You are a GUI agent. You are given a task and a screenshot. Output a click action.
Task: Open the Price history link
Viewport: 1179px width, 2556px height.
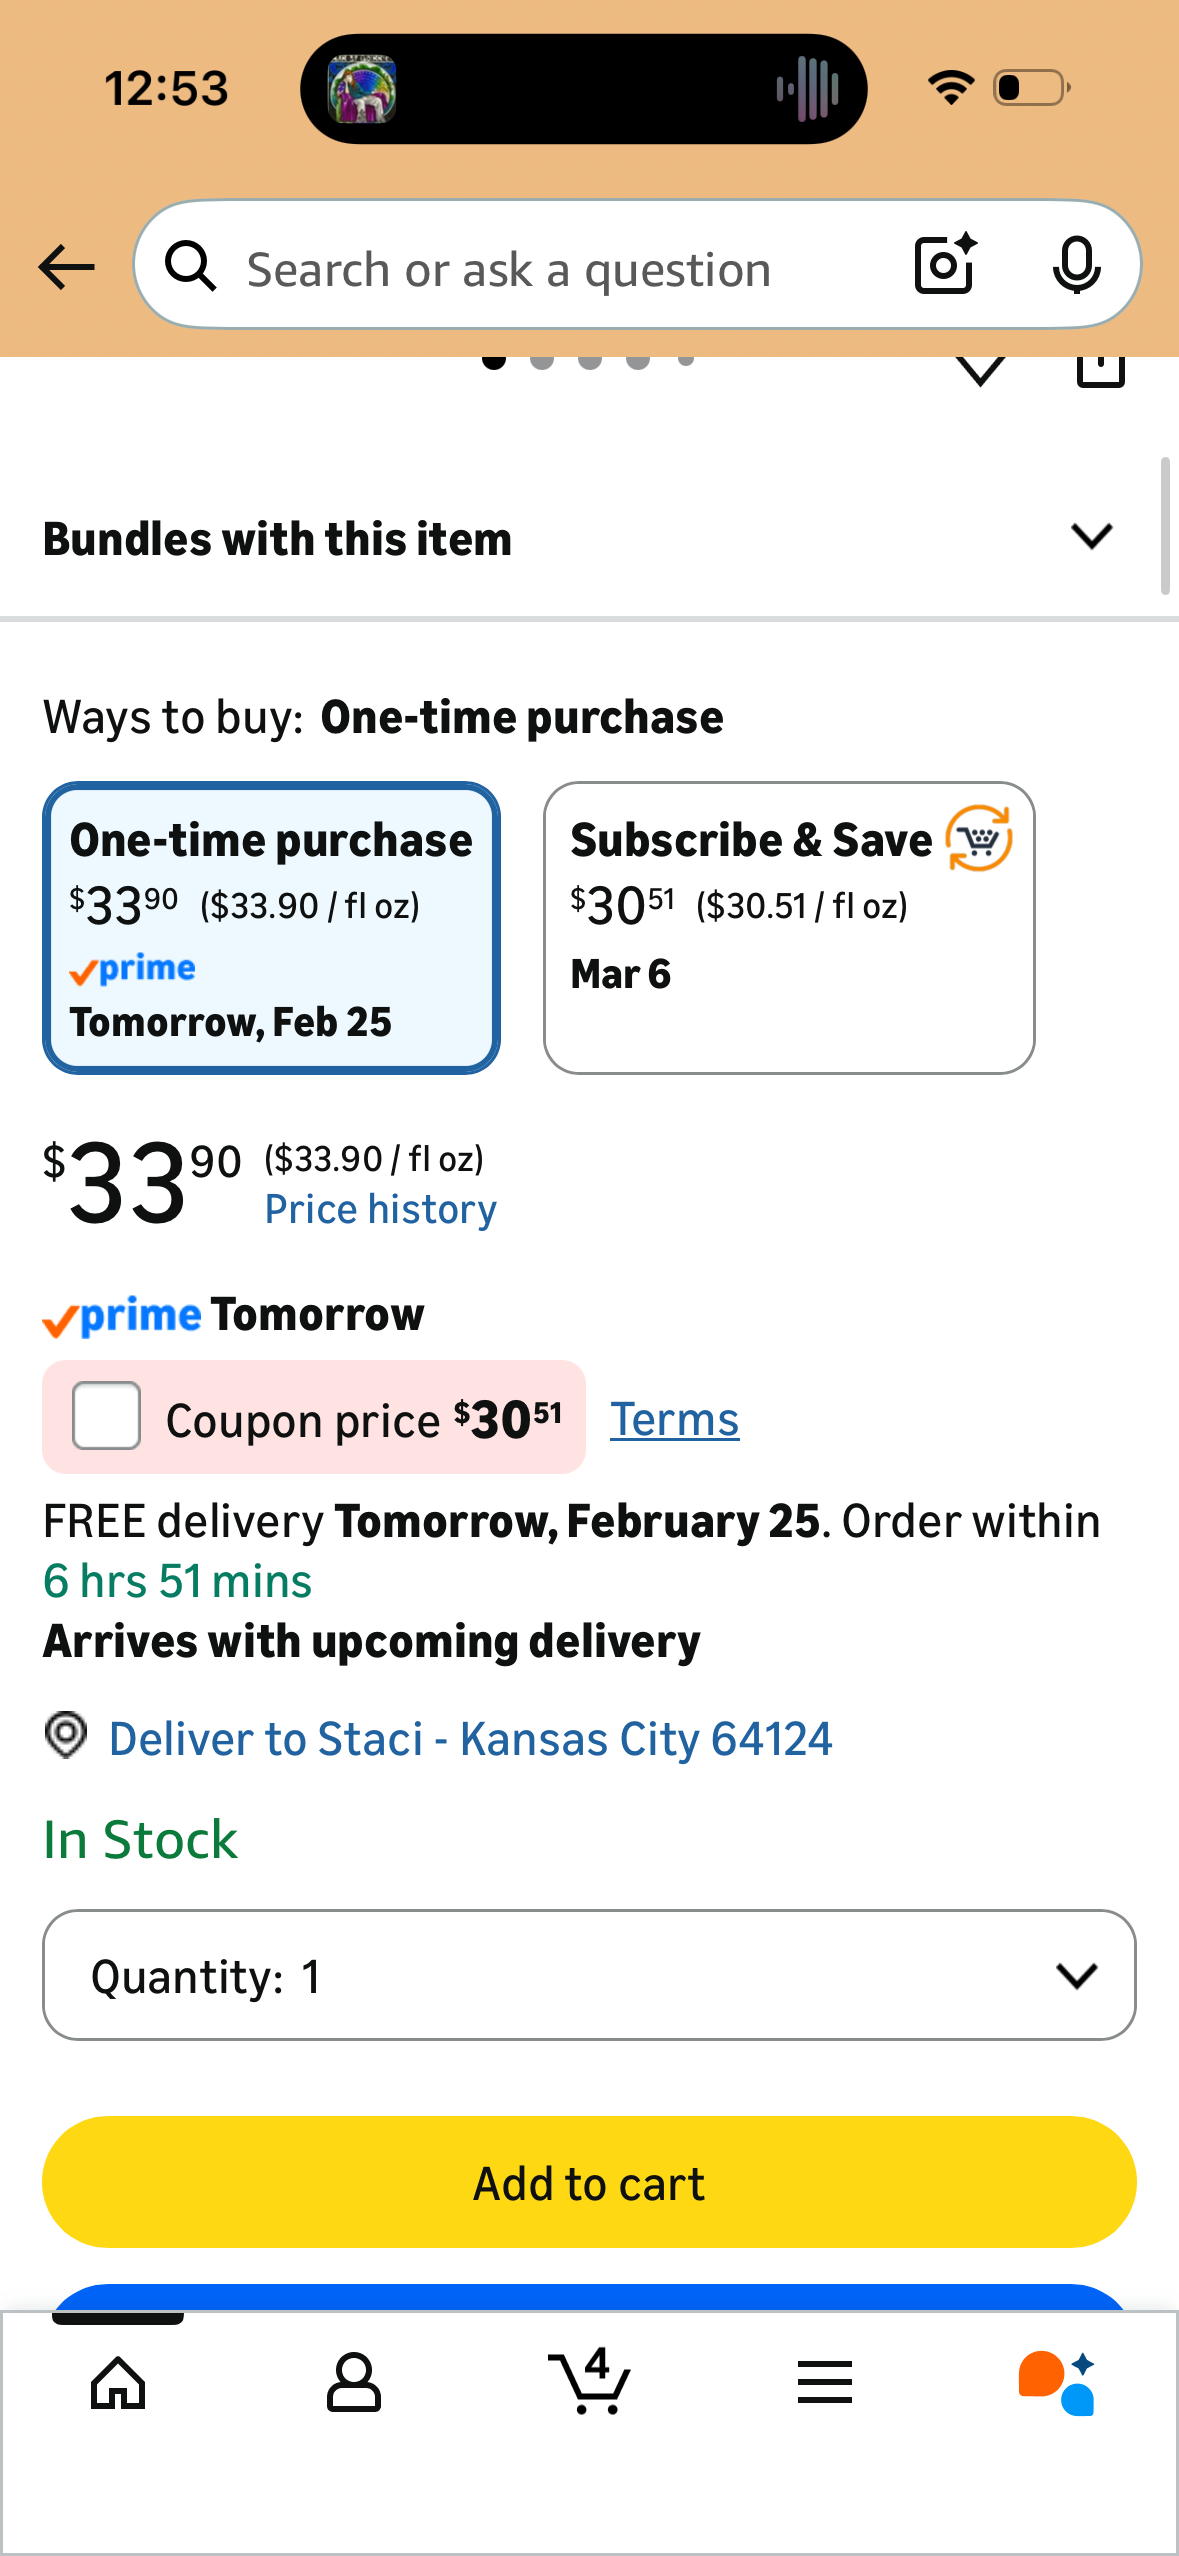point(381,1210)
